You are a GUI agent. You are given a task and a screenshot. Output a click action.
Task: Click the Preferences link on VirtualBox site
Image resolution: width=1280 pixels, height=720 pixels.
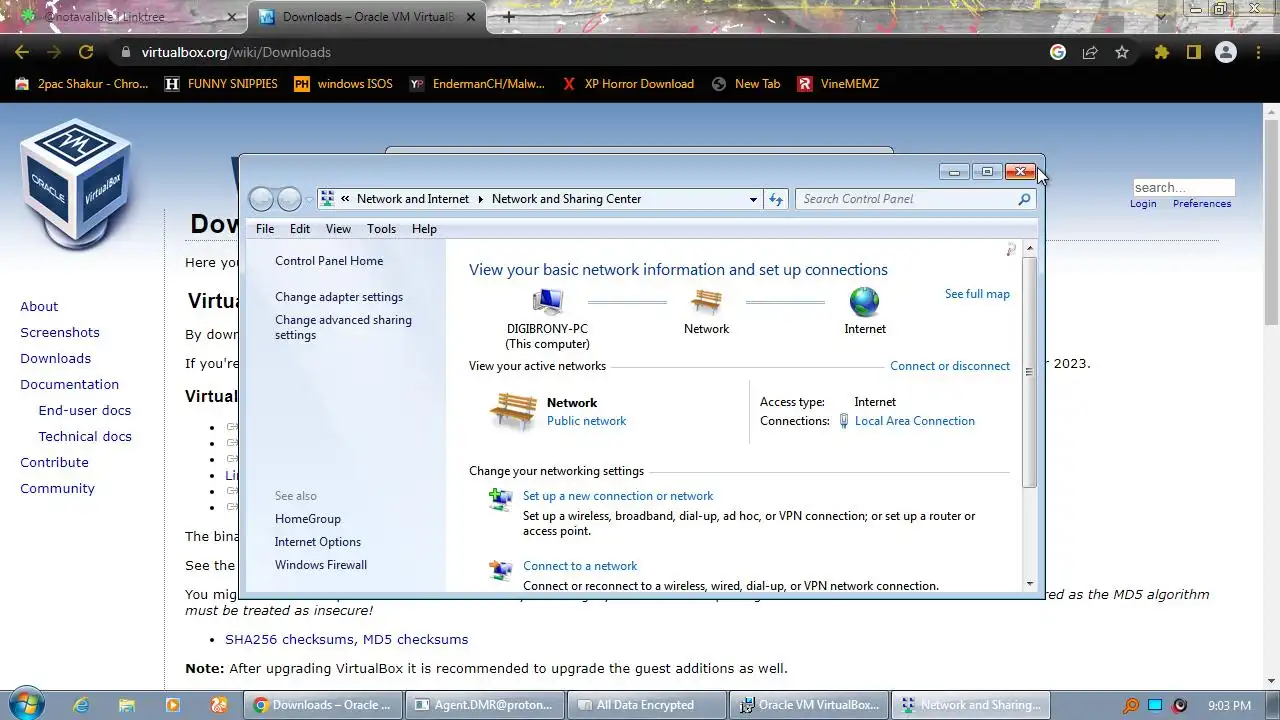(x=1202, y=204)
